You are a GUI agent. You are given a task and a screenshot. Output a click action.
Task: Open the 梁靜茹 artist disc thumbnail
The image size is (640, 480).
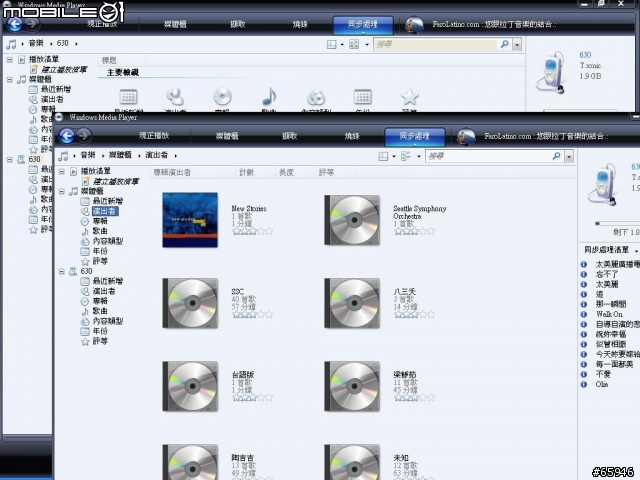352,386
